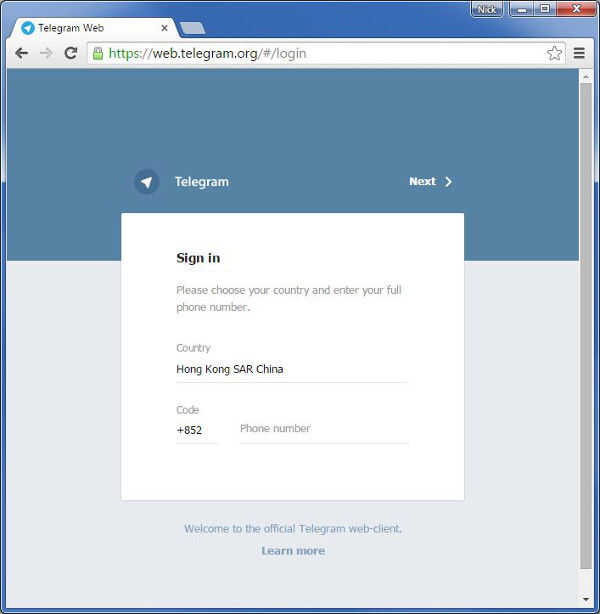Click the Country field label
The height and width of the screenshot is (614, 600).
pos(193,348)
